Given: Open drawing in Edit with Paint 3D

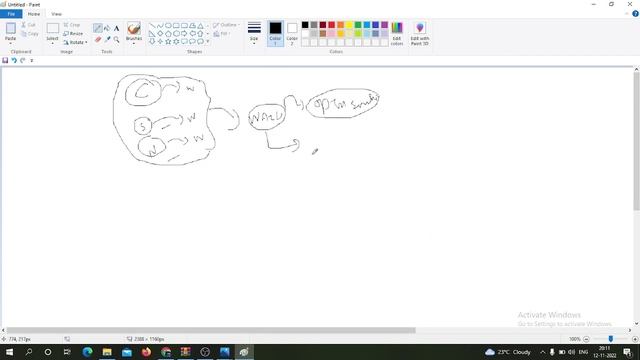Looking at the screenshot, I should [x=420, y=33].
